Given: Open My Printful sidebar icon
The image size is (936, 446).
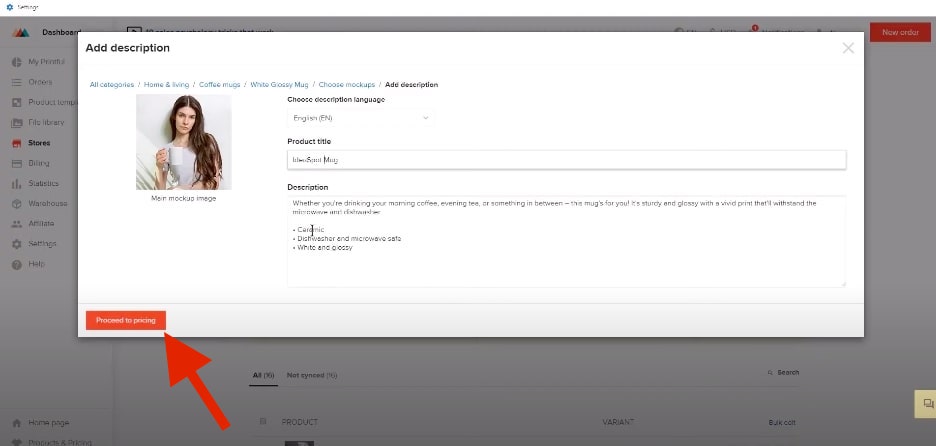Looking at the screenshot, I should tap(17, 62).
